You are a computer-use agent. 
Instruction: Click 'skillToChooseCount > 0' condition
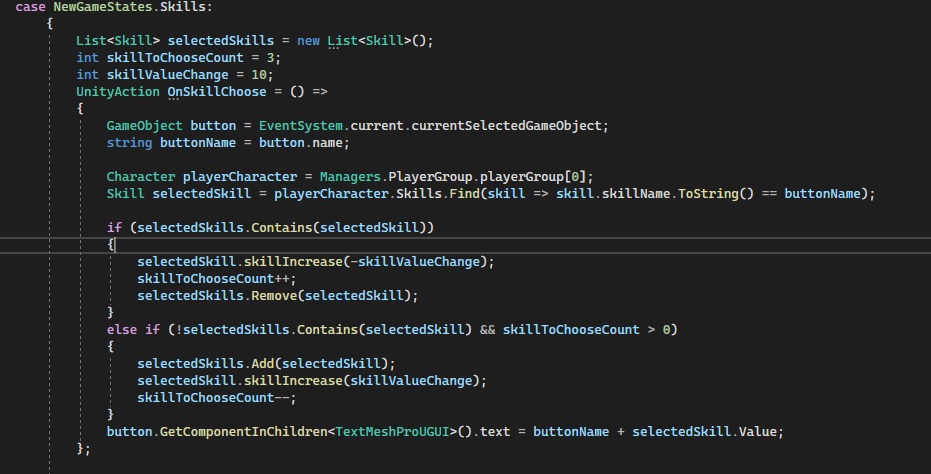click(x=586, y=330)
